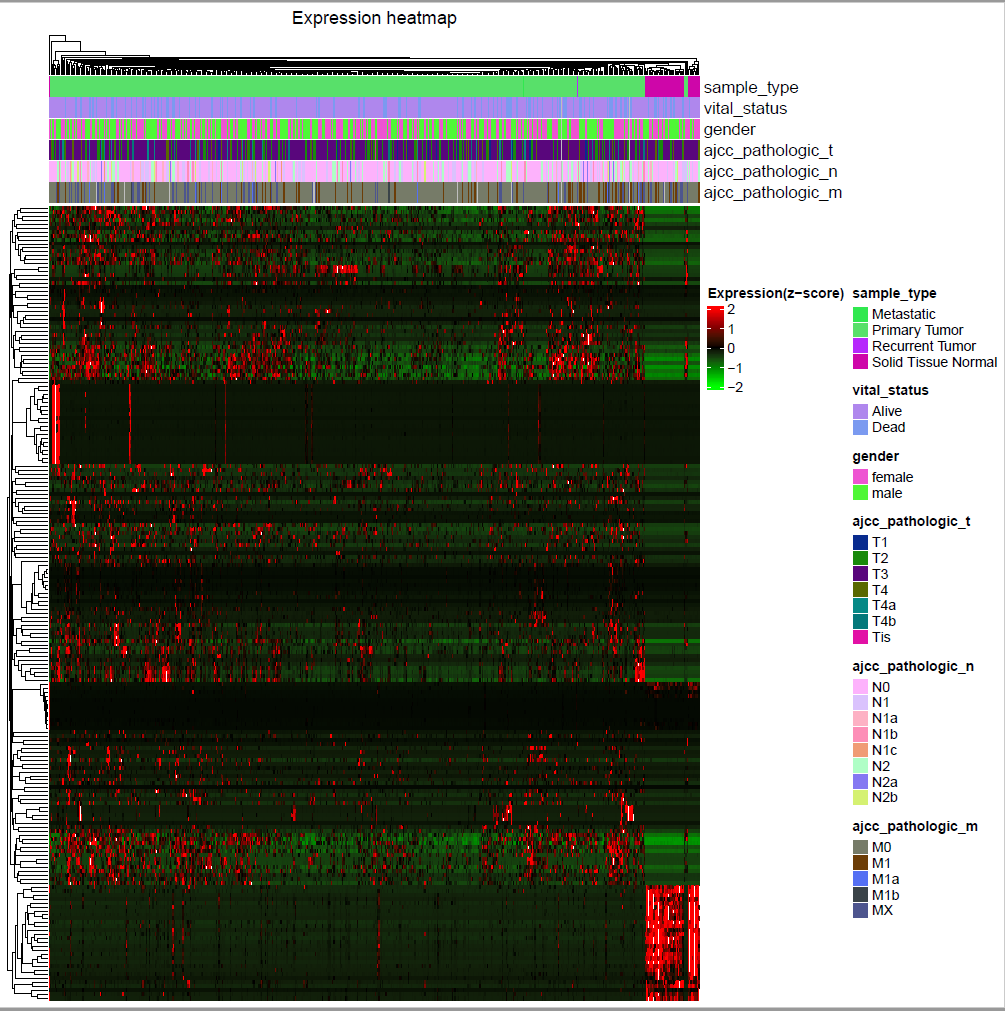Click the Dead legend swatch
Viewport: 1005px width, 1011px height.
click(x=860, y=427)
